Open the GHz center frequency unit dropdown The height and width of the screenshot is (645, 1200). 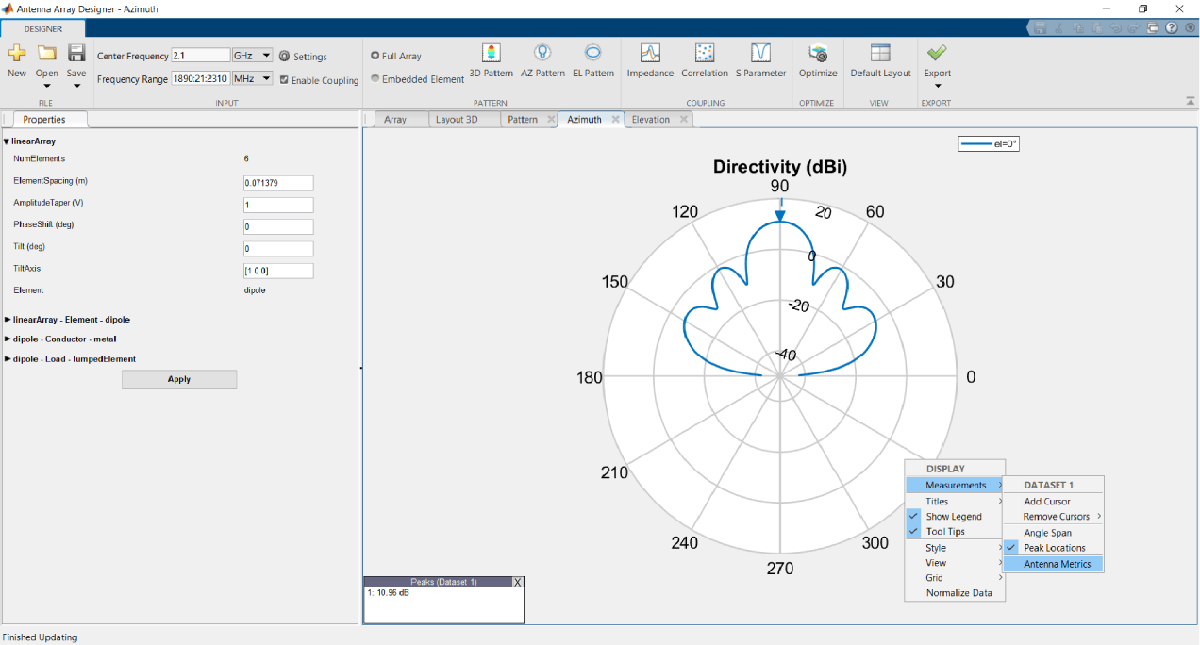coord(252,56)
